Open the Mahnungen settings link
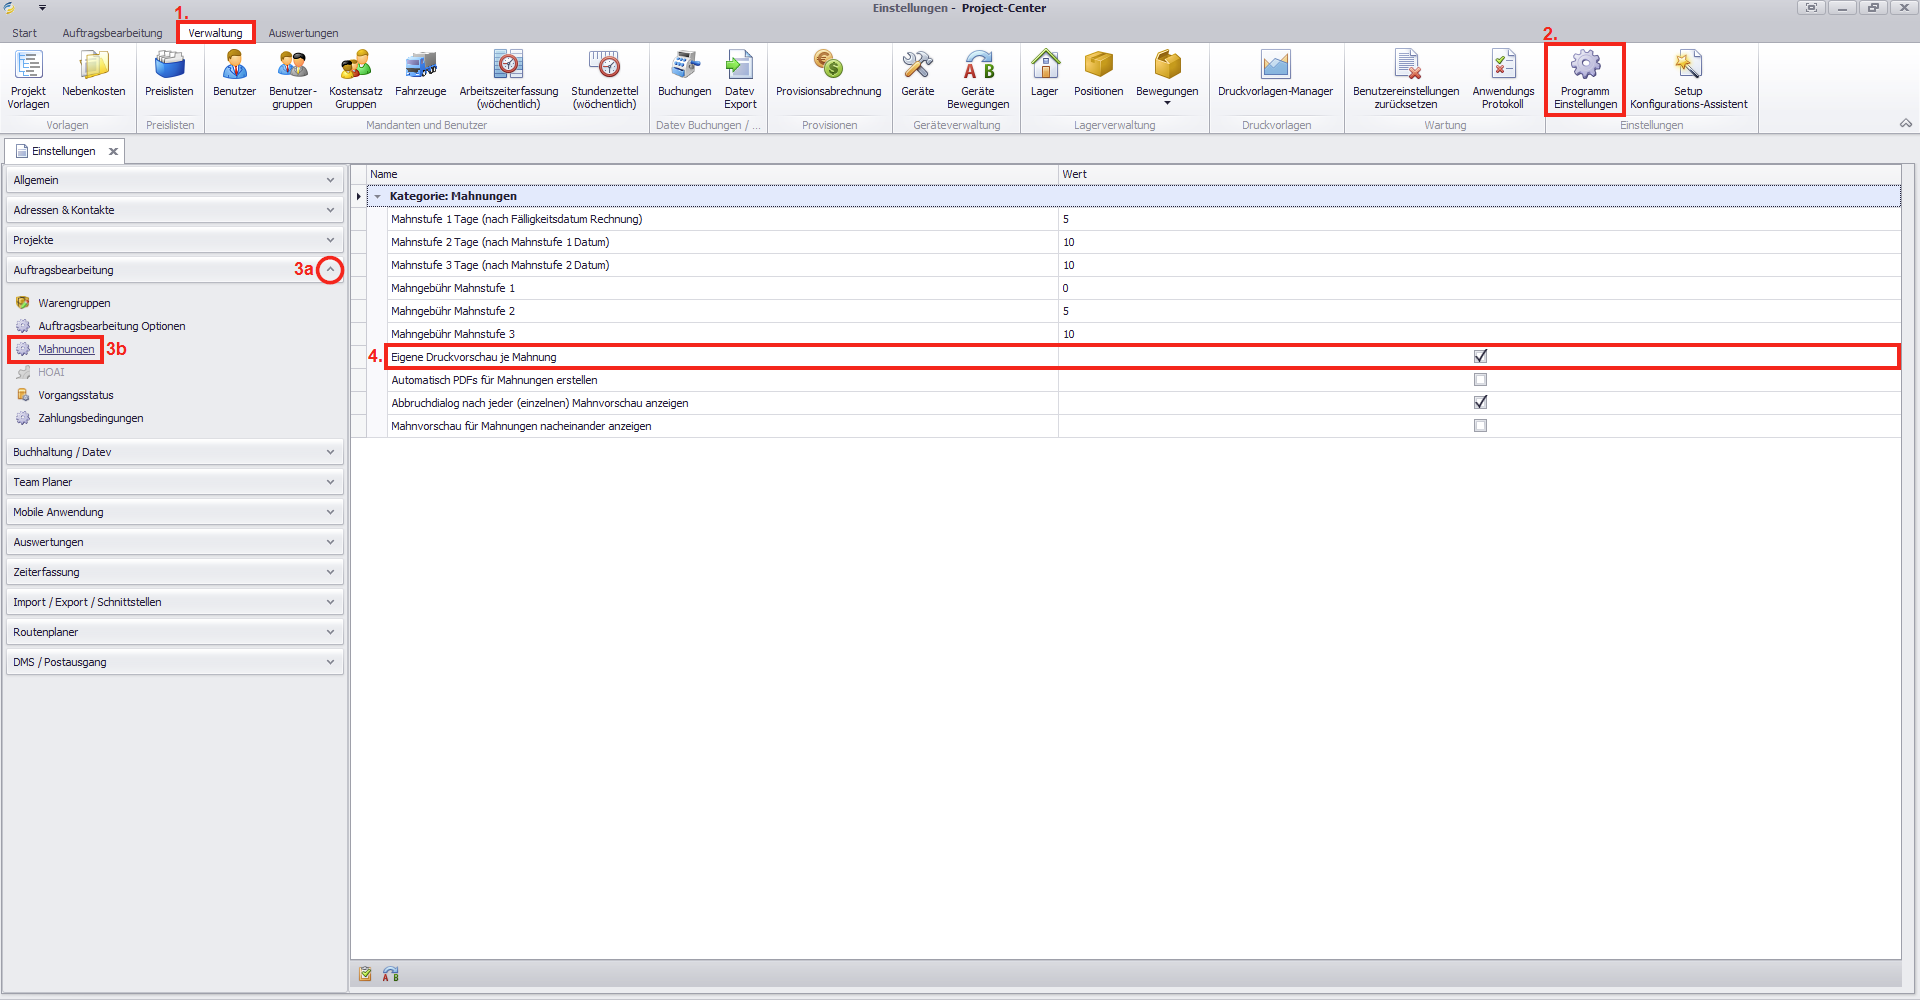This screenshot has height=1000, width=1920. (x=66, y=349)
